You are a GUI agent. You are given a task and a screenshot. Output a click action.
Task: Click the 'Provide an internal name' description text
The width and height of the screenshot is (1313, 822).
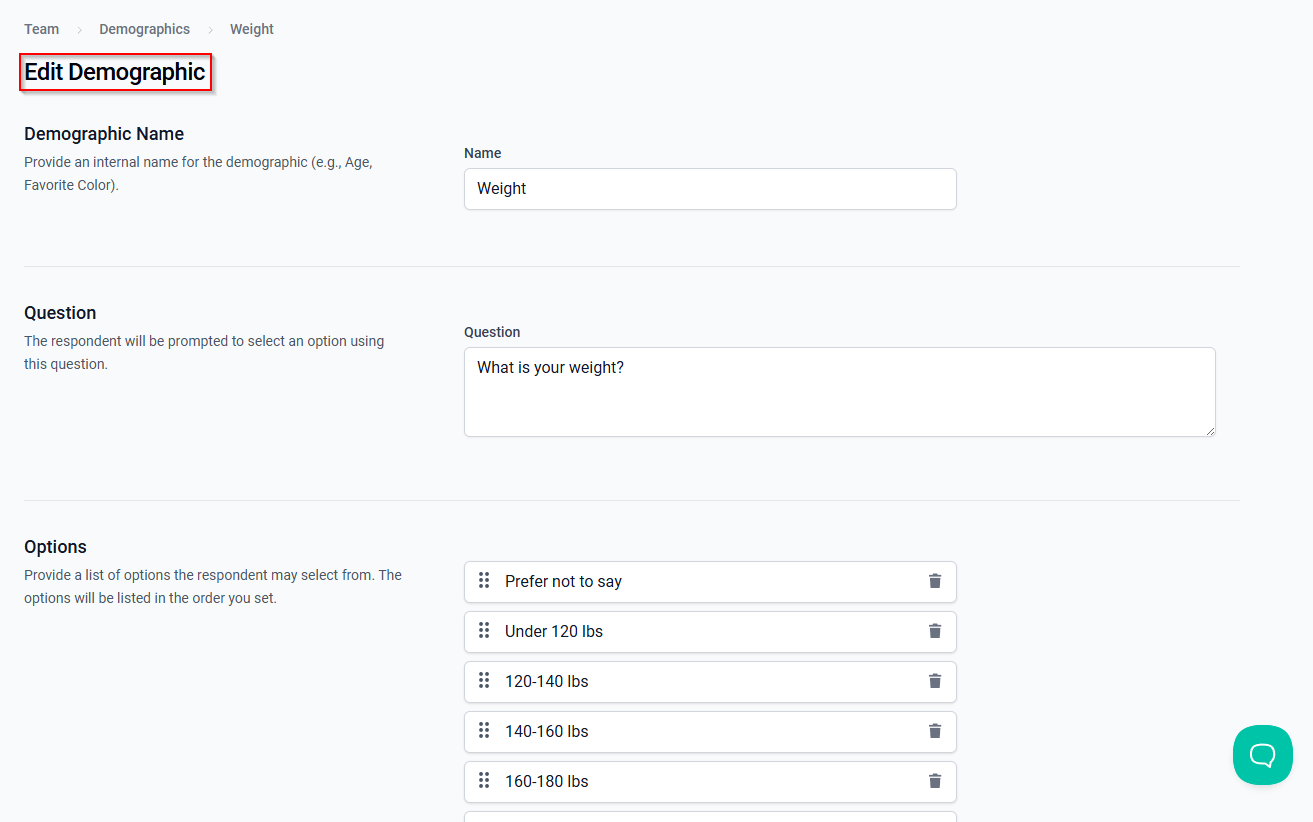(198, 174)
